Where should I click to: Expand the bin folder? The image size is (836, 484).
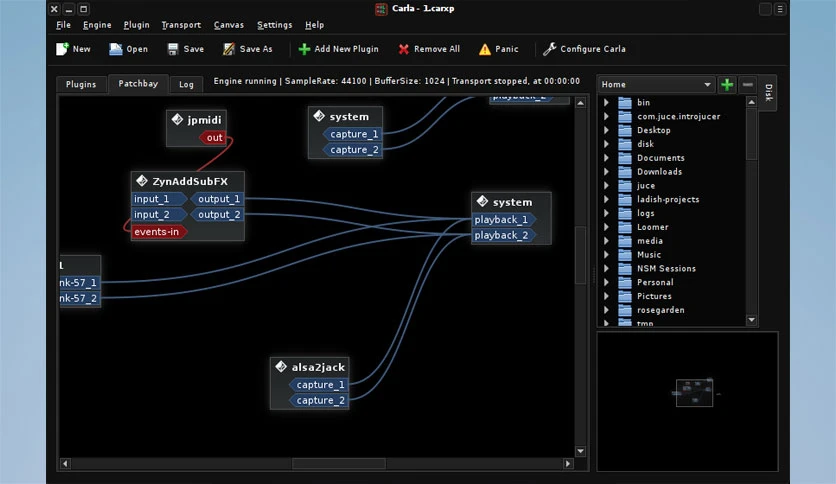pos(606,102)
